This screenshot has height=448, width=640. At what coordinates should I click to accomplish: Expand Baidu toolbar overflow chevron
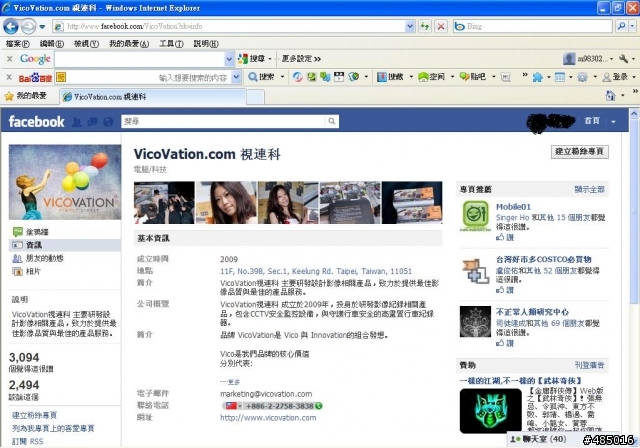coord(525,75)
